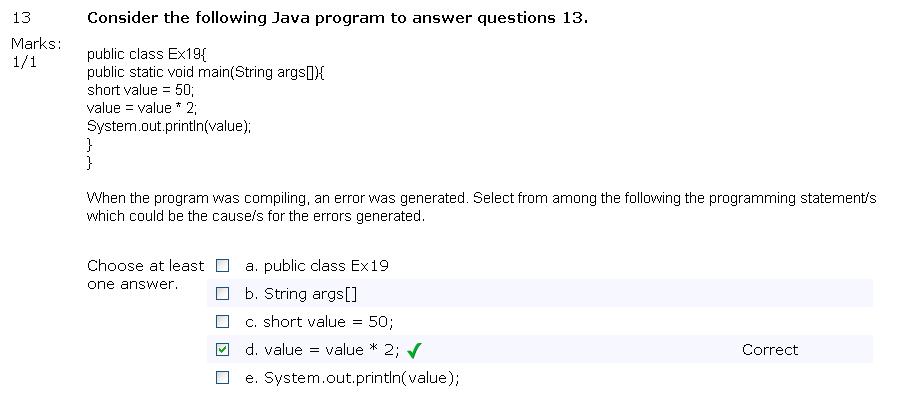This screenshot has width=924, height=395.
Task: Click option label 'c. short value = 50;'
Action: point(319,321)
